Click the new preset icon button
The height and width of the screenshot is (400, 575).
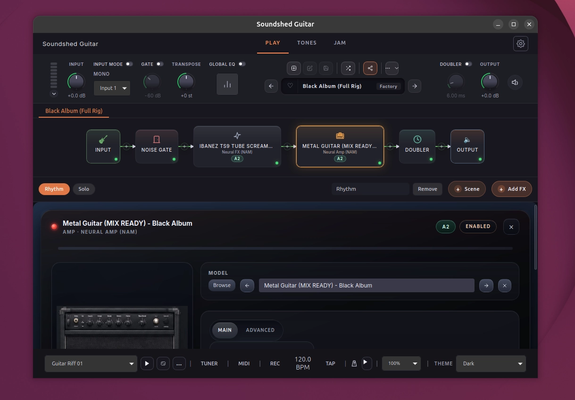point(294,68)
